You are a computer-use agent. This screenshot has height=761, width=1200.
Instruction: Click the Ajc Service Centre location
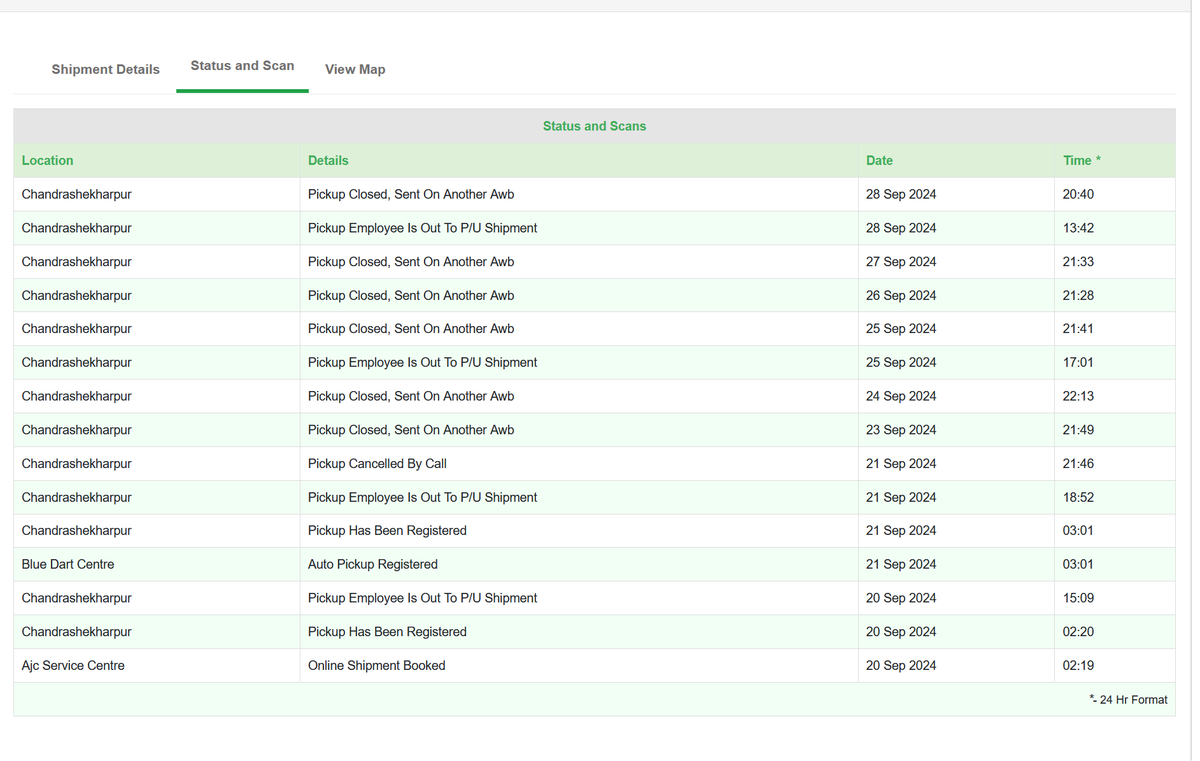(73, 665)
